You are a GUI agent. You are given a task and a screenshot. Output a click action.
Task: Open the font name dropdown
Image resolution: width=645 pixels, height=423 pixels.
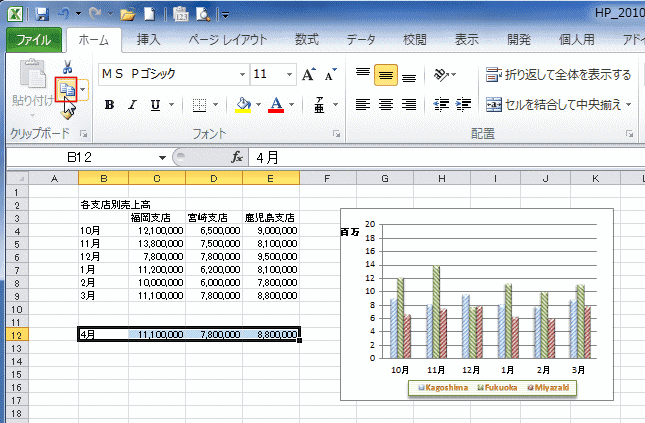pos(241,75)
